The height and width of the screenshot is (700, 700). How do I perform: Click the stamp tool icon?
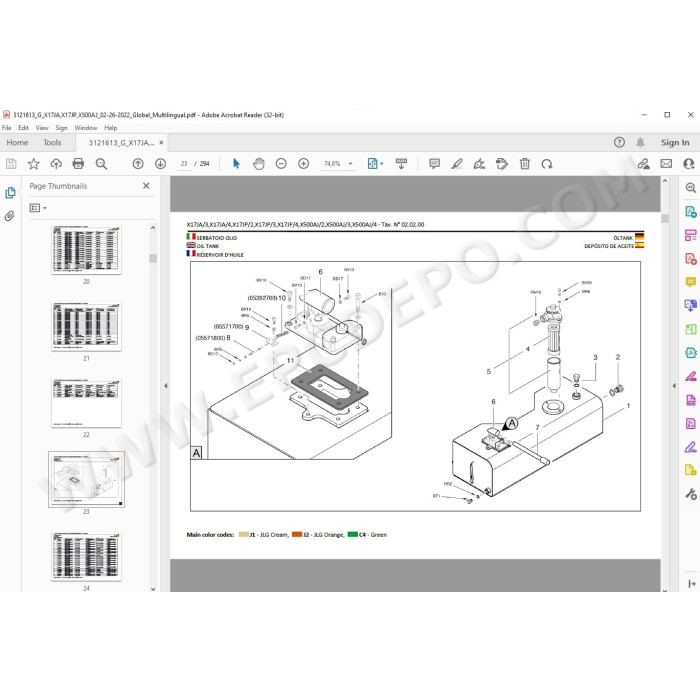pos(502,164)
